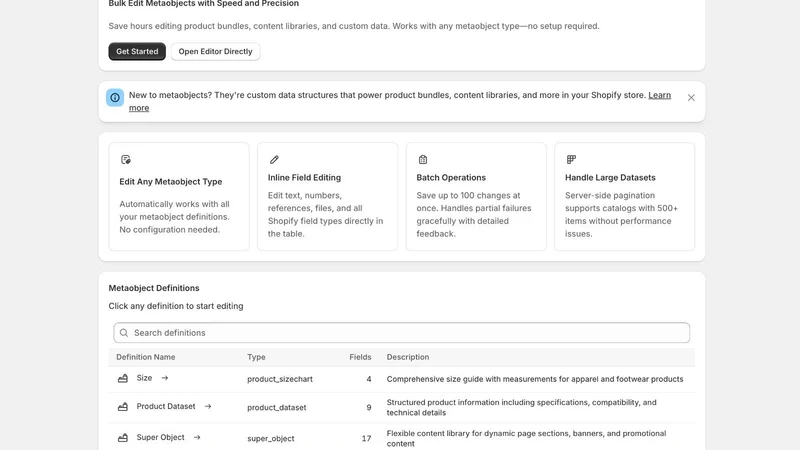Click the Metaobject Definitions heading
800x450 pixels.
pos(154,288)
